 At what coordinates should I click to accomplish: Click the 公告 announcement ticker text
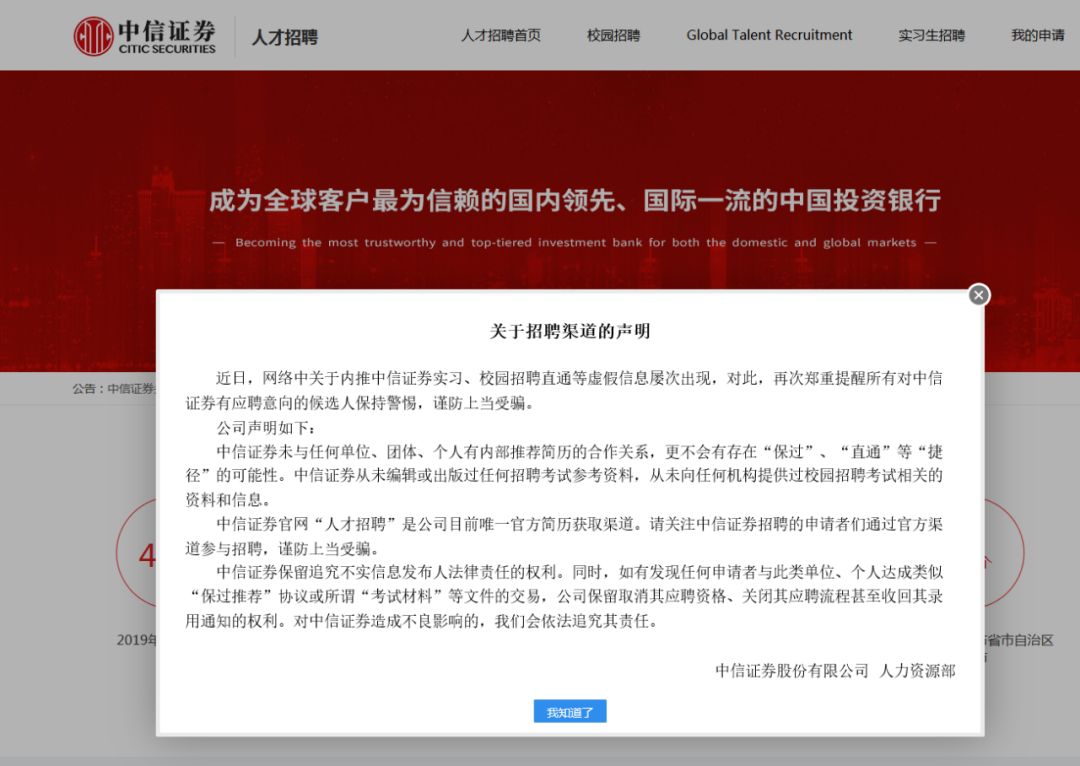point(113,389)
